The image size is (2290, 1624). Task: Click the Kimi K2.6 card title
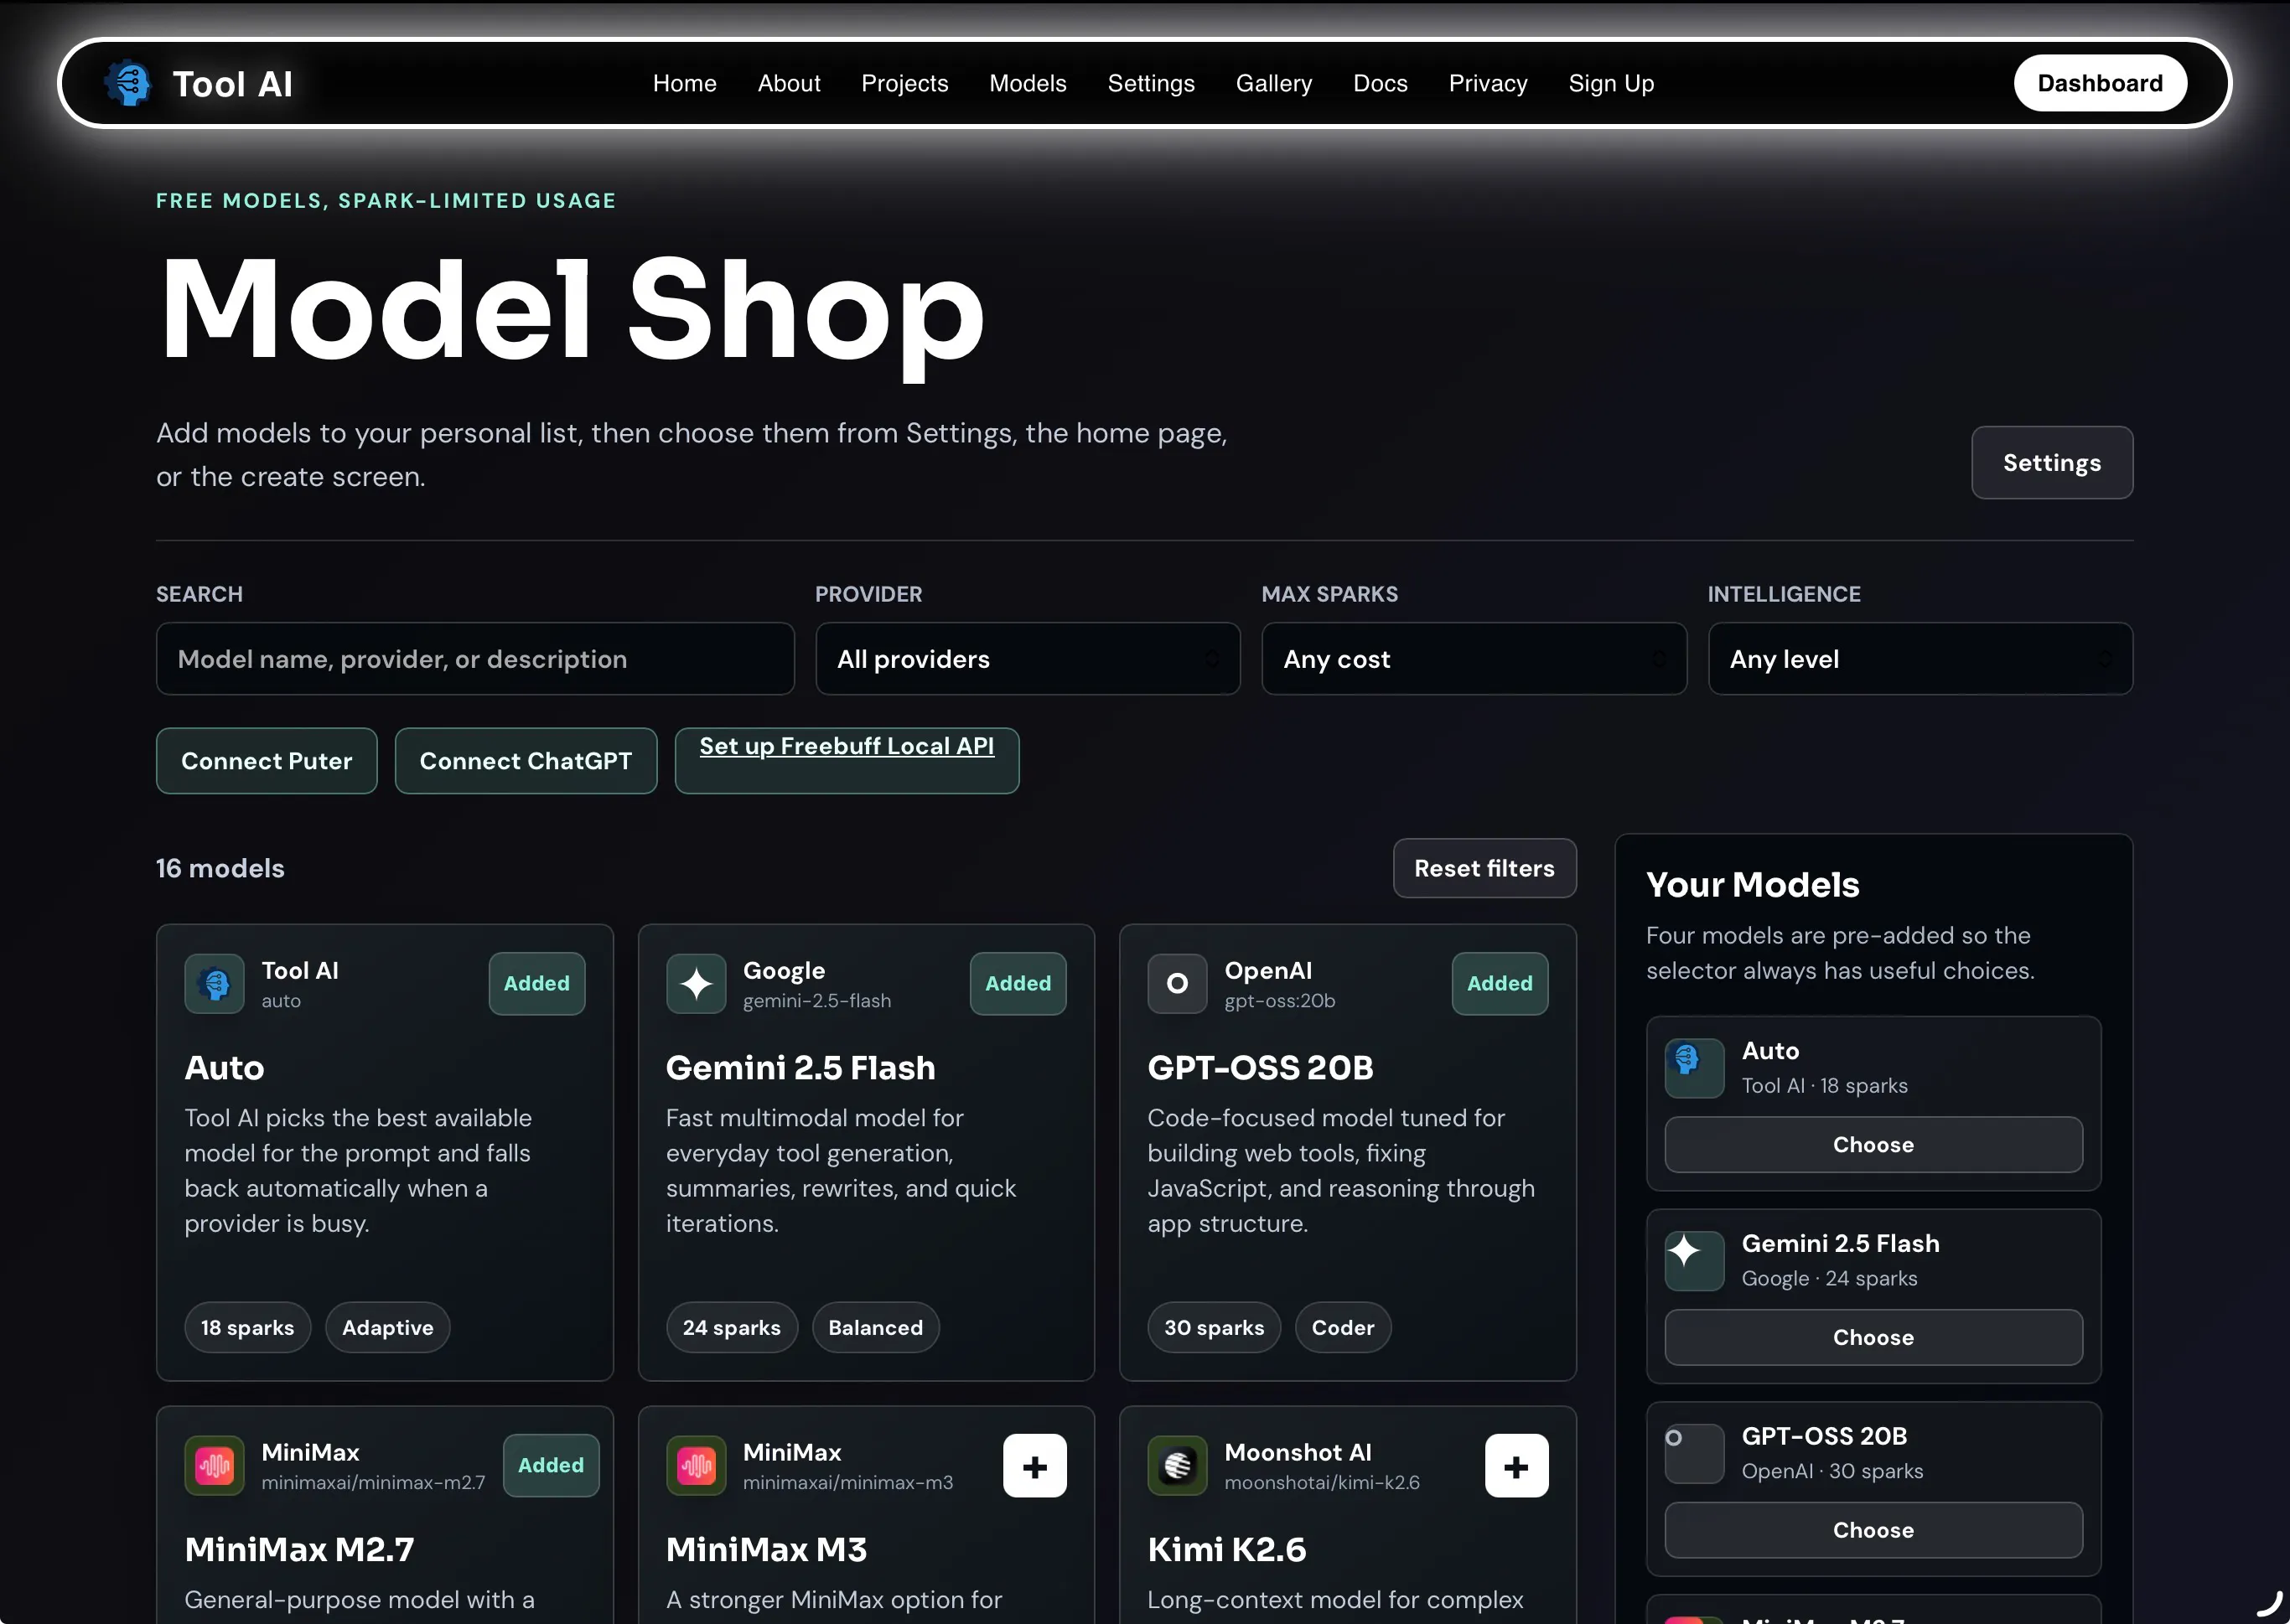click(1227, 1550)
